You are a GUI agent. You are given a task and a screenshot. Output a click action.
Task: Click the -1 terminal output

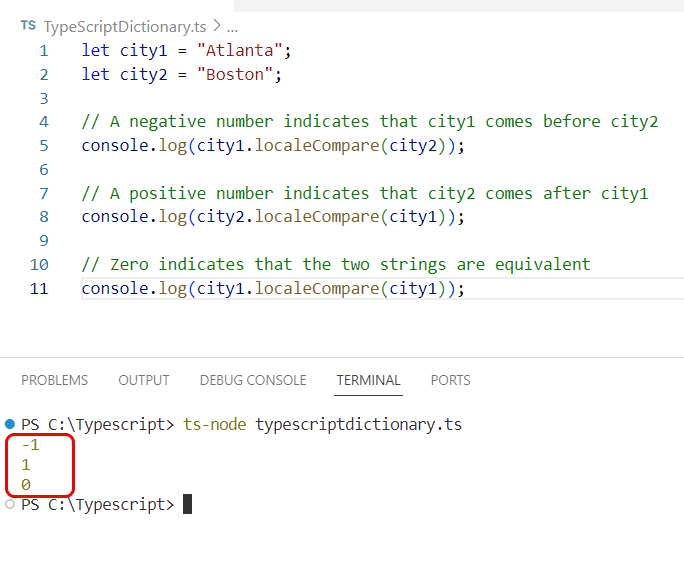tap(31, 445)
